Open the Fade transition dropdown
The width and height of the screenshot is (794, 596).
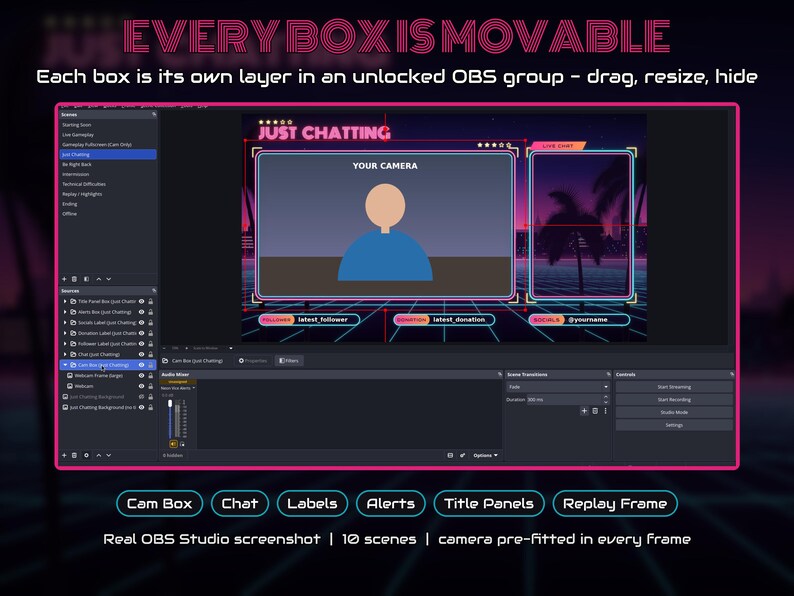(x=558, y=387)
